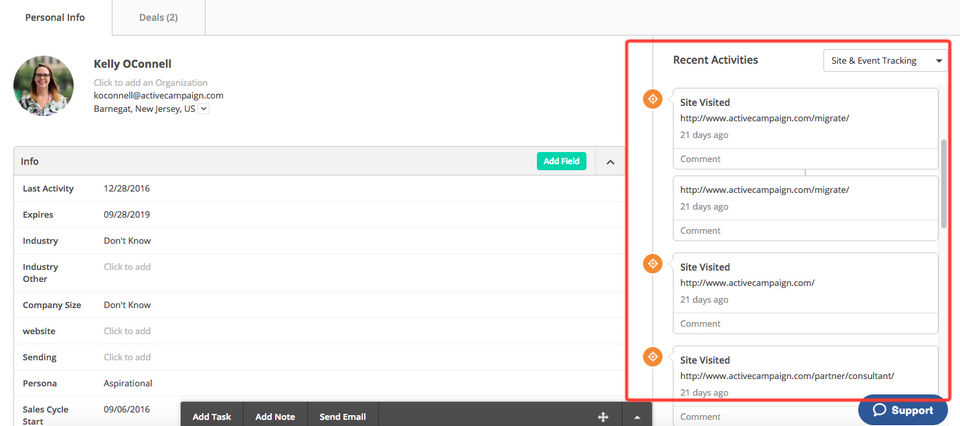Click the Last Activity value 12/28/2016
This screenshot has height=426, width=960.
[x=127, y=189]
